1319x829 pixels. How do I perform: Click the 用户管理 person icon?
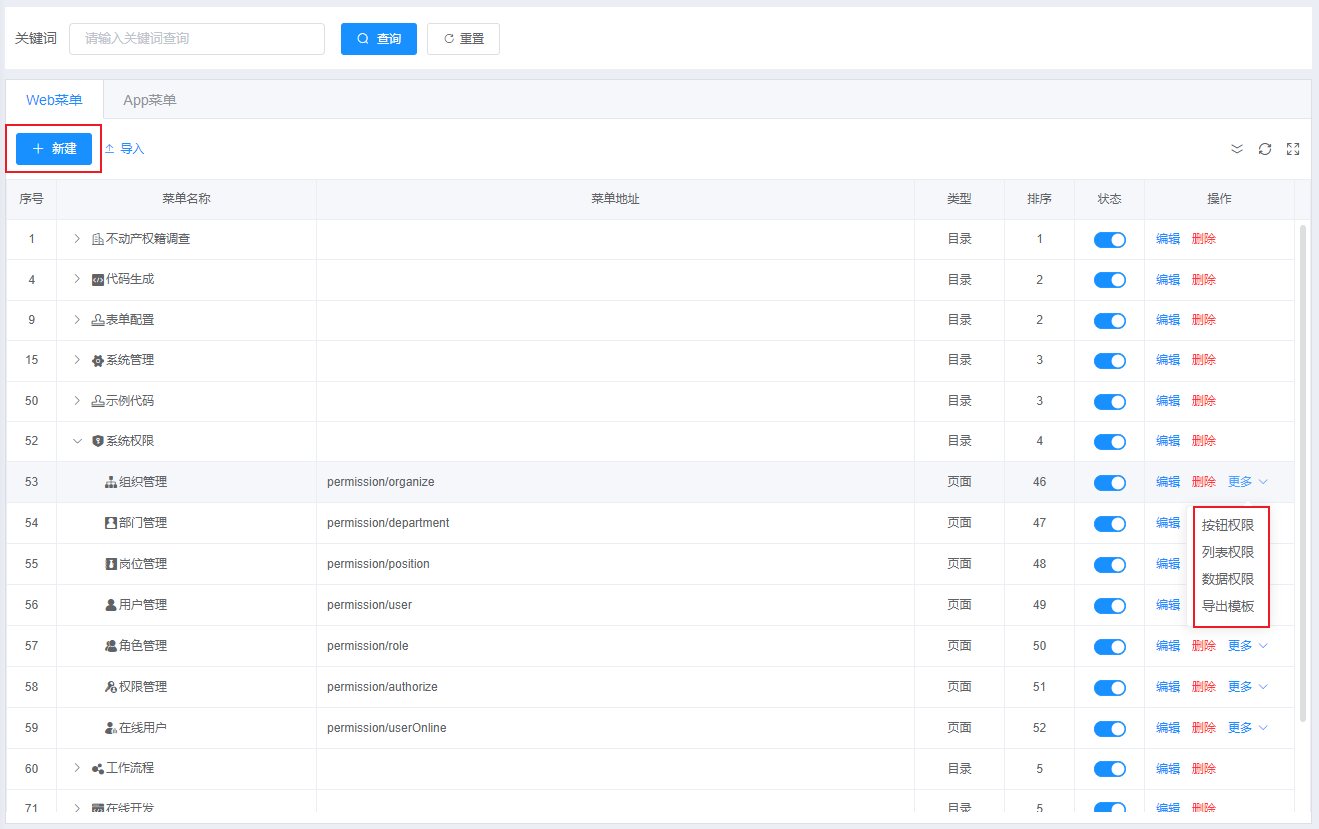click(111, 605)
